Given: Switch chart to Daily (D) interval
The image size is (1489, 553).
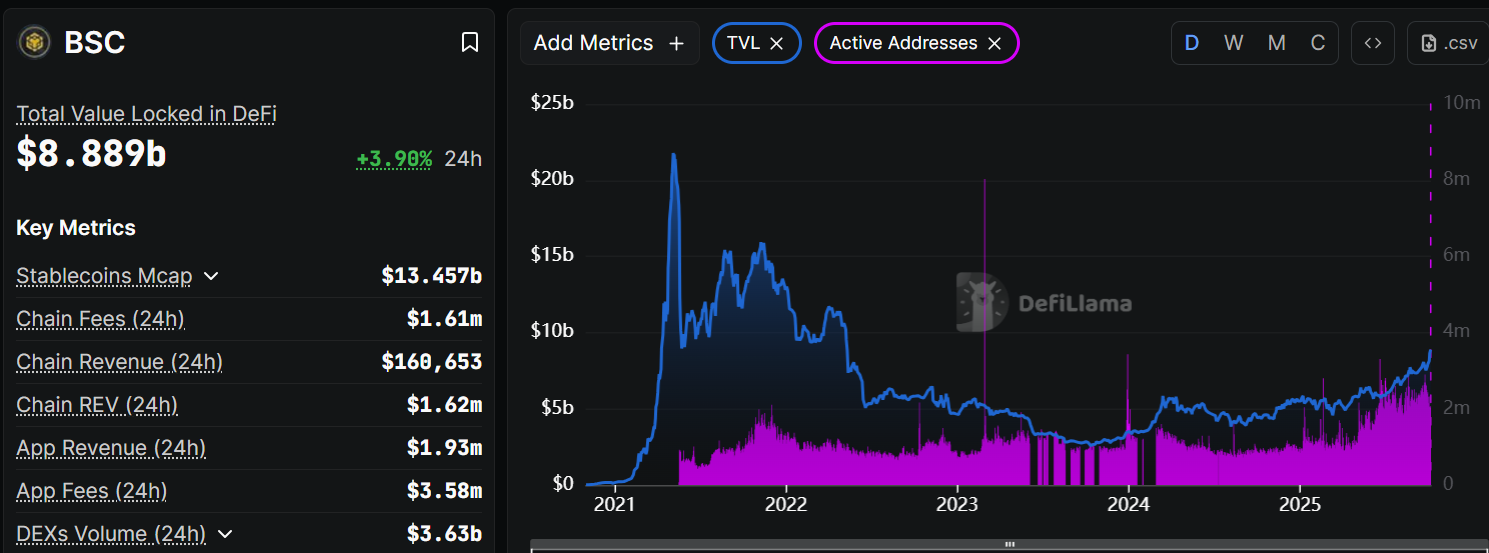Looking at the screenshot, I should tap(1192, 43).
